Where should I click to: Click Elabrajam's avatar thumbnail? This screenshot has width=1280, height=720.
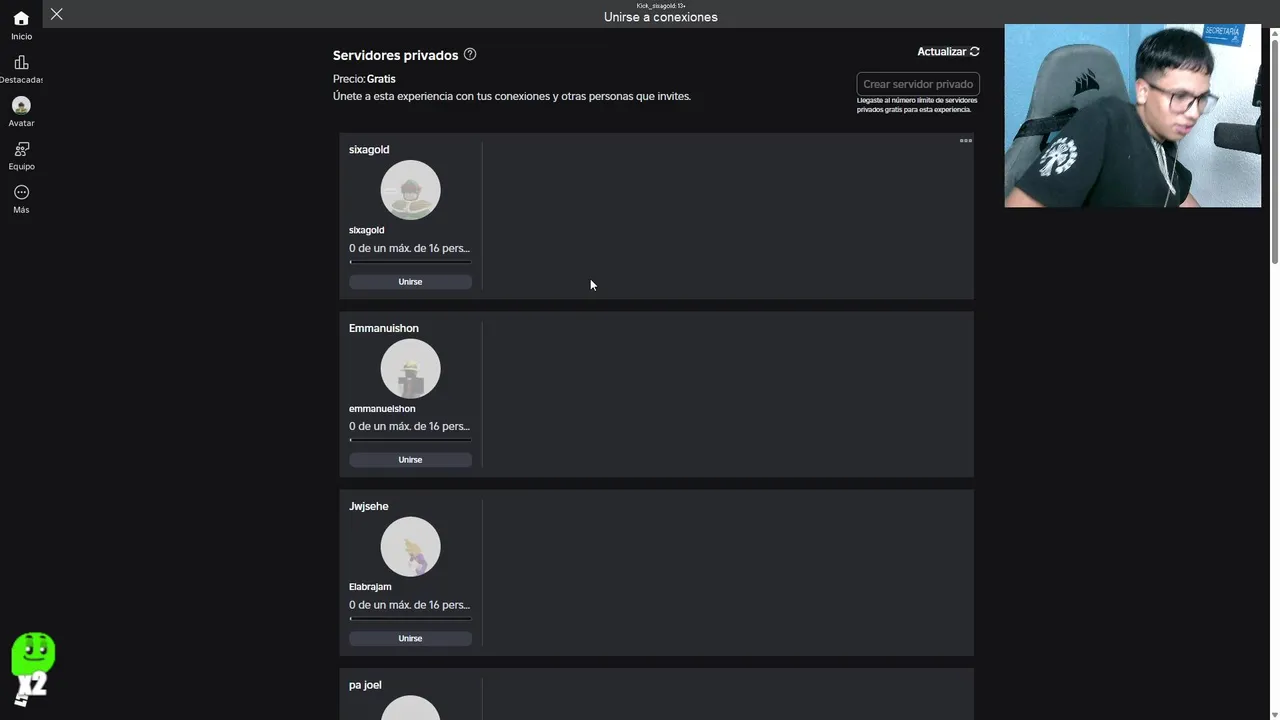[410, 547]
